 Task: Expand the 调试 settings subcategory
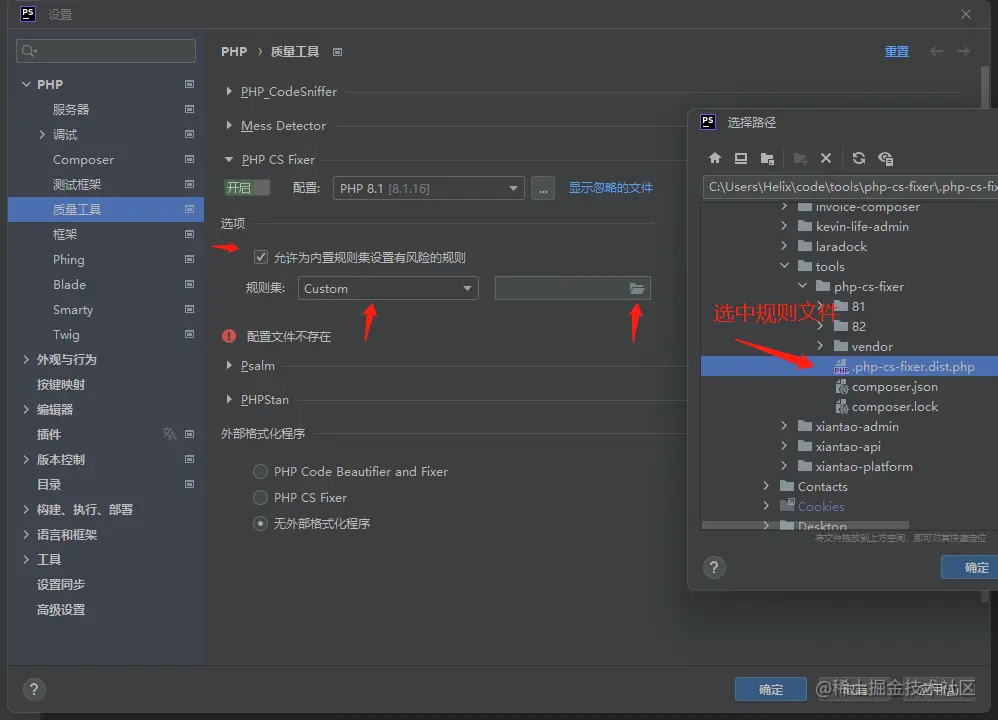click(42, 134)
